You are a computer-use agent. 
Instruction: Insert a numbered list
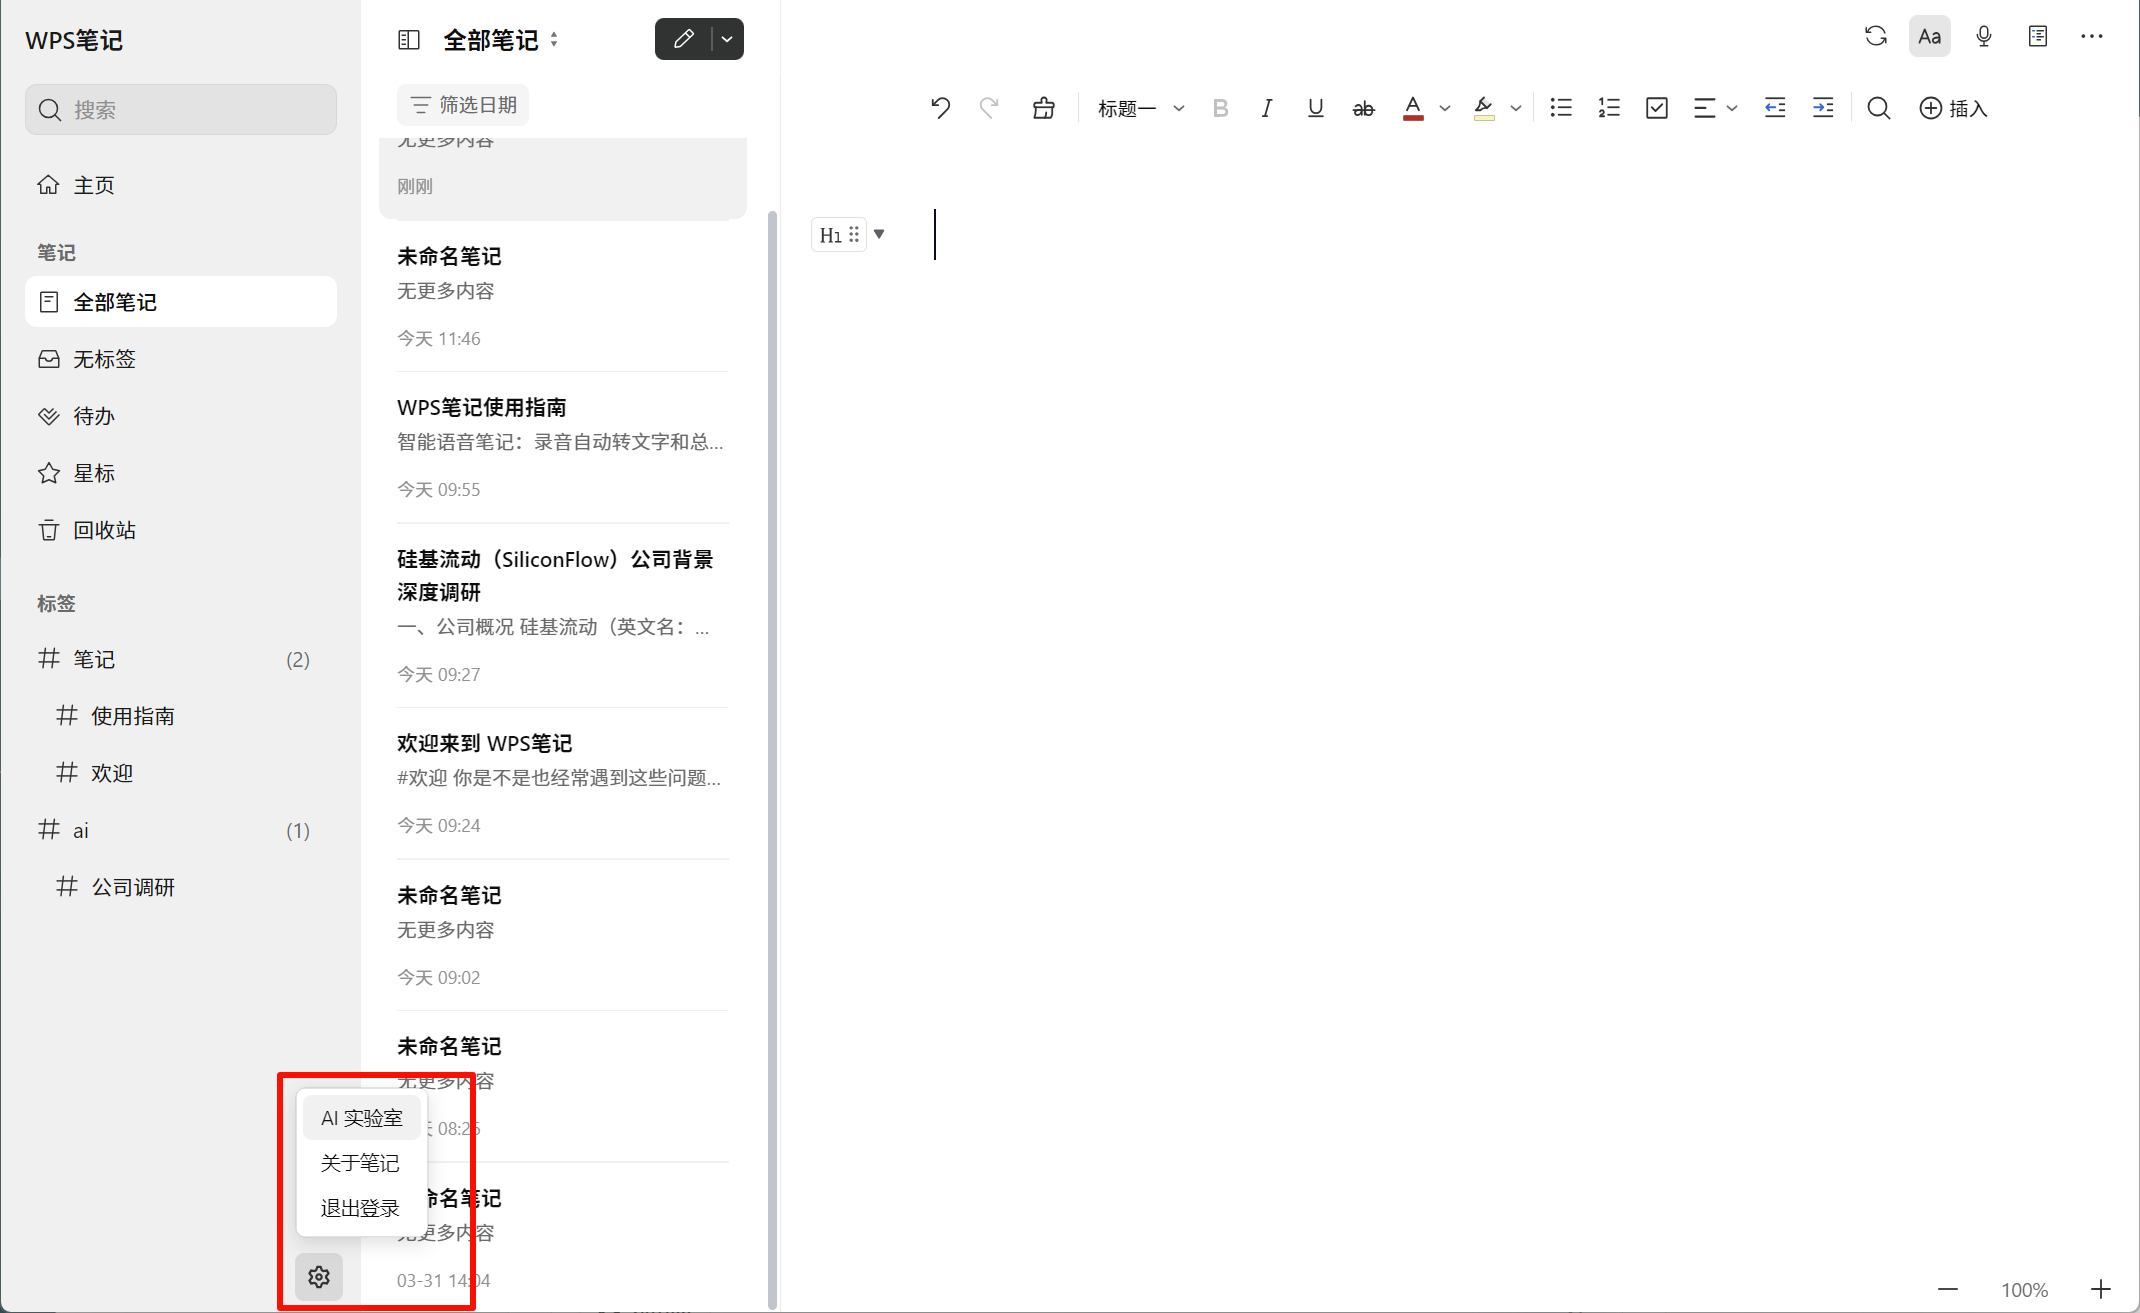(x=1608, y=108)
